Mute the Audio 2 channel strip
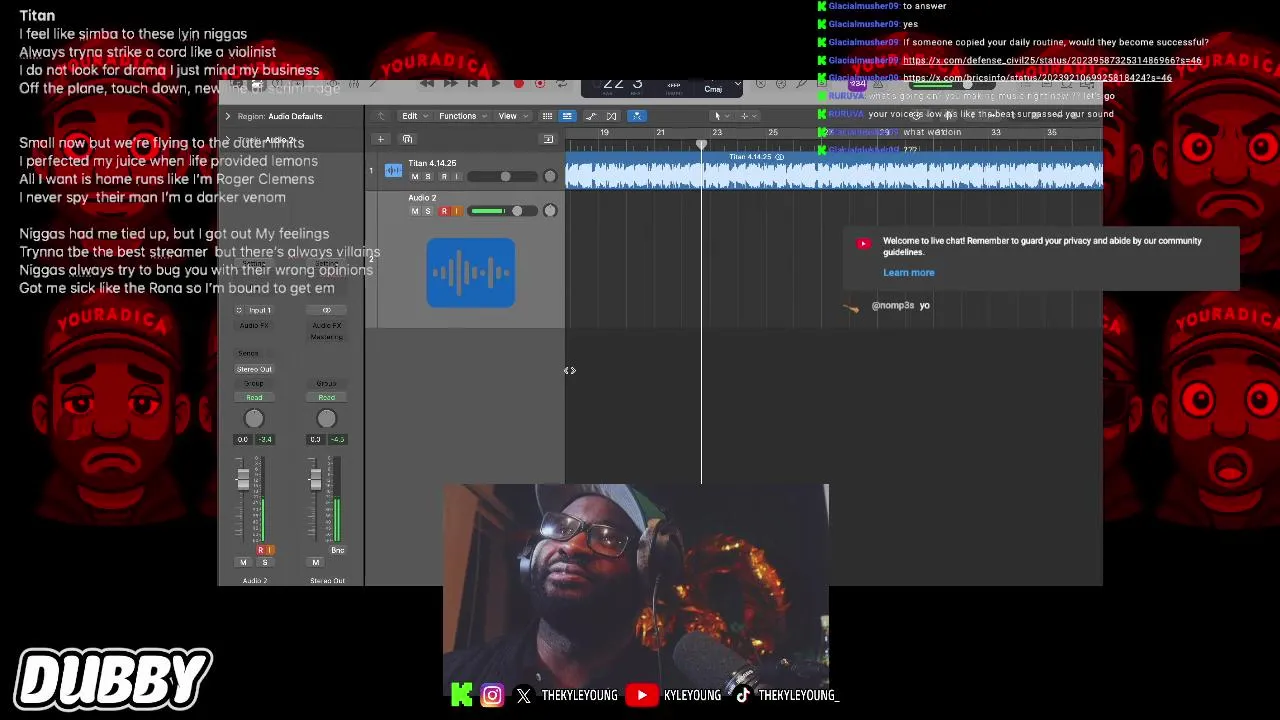The image size is (1280, 720). [x=243, y=563]
